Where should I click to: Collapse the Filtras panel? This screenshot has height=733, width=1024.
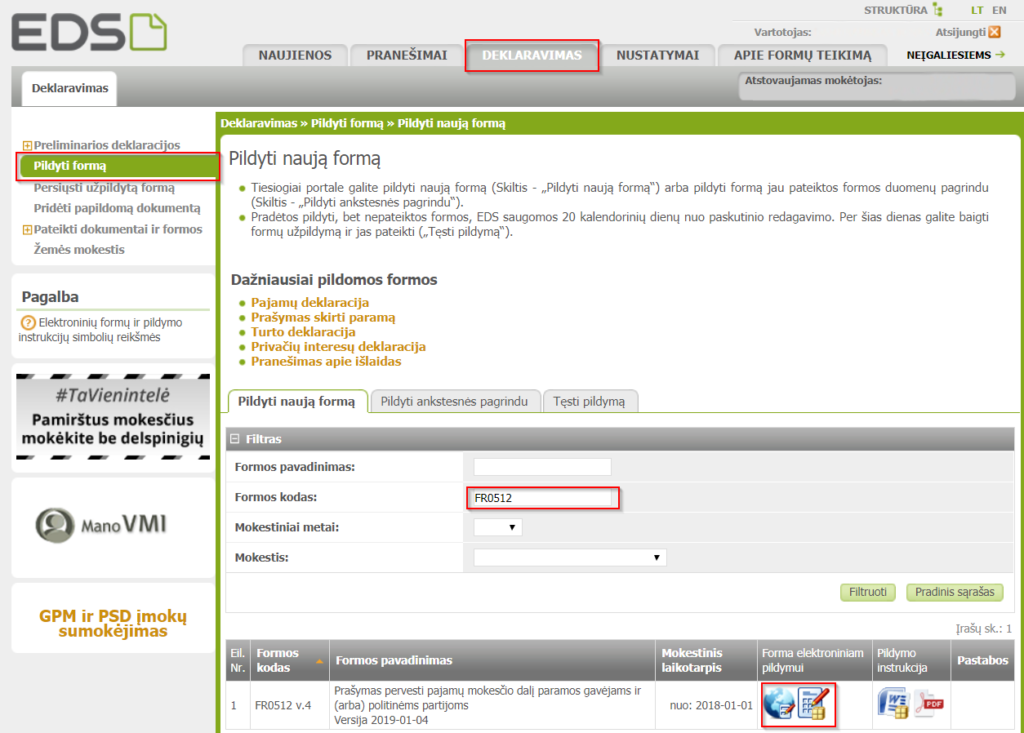click(235, 439)
